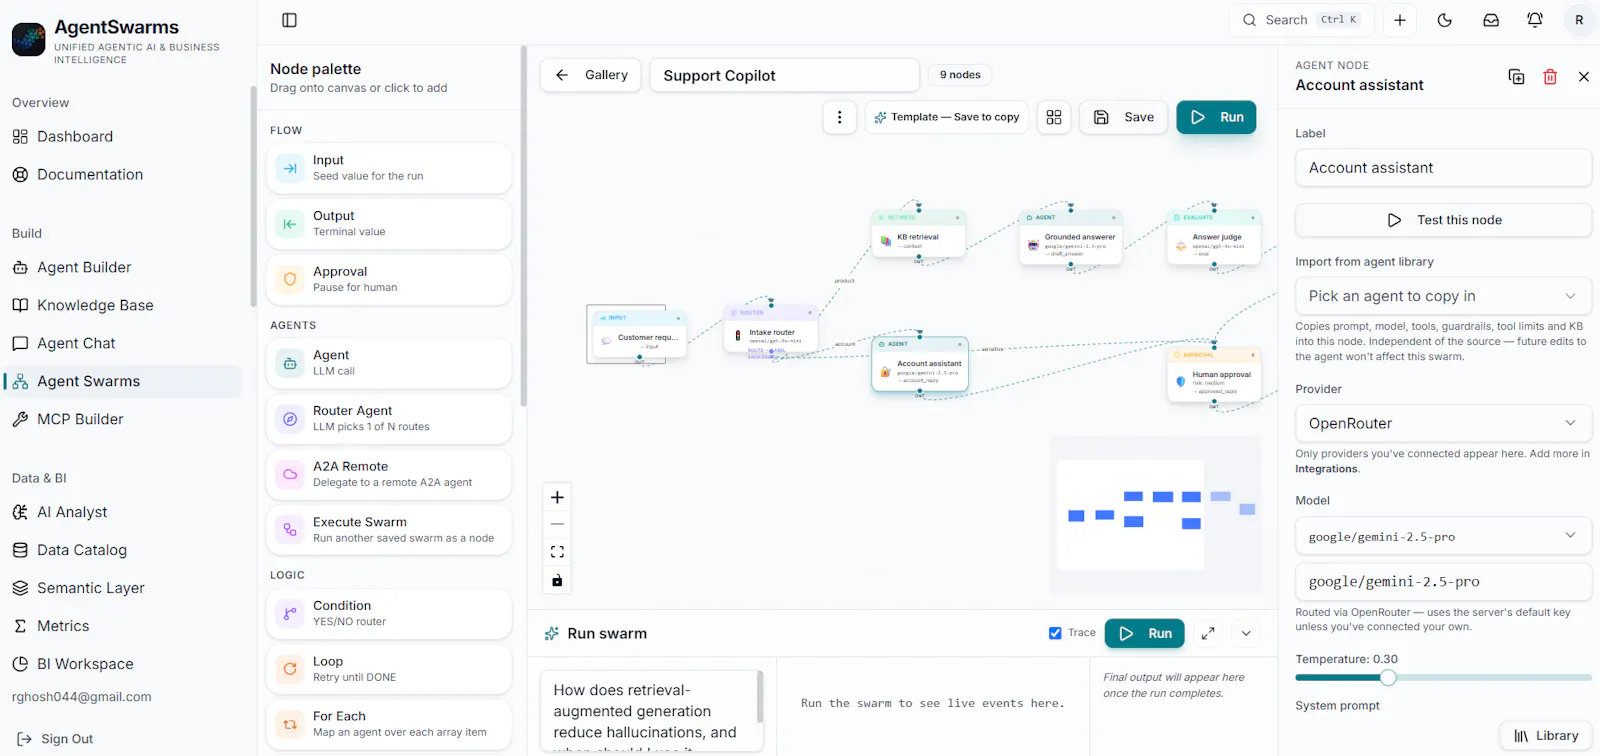Click the grid layout icon button

(1054, 117)
